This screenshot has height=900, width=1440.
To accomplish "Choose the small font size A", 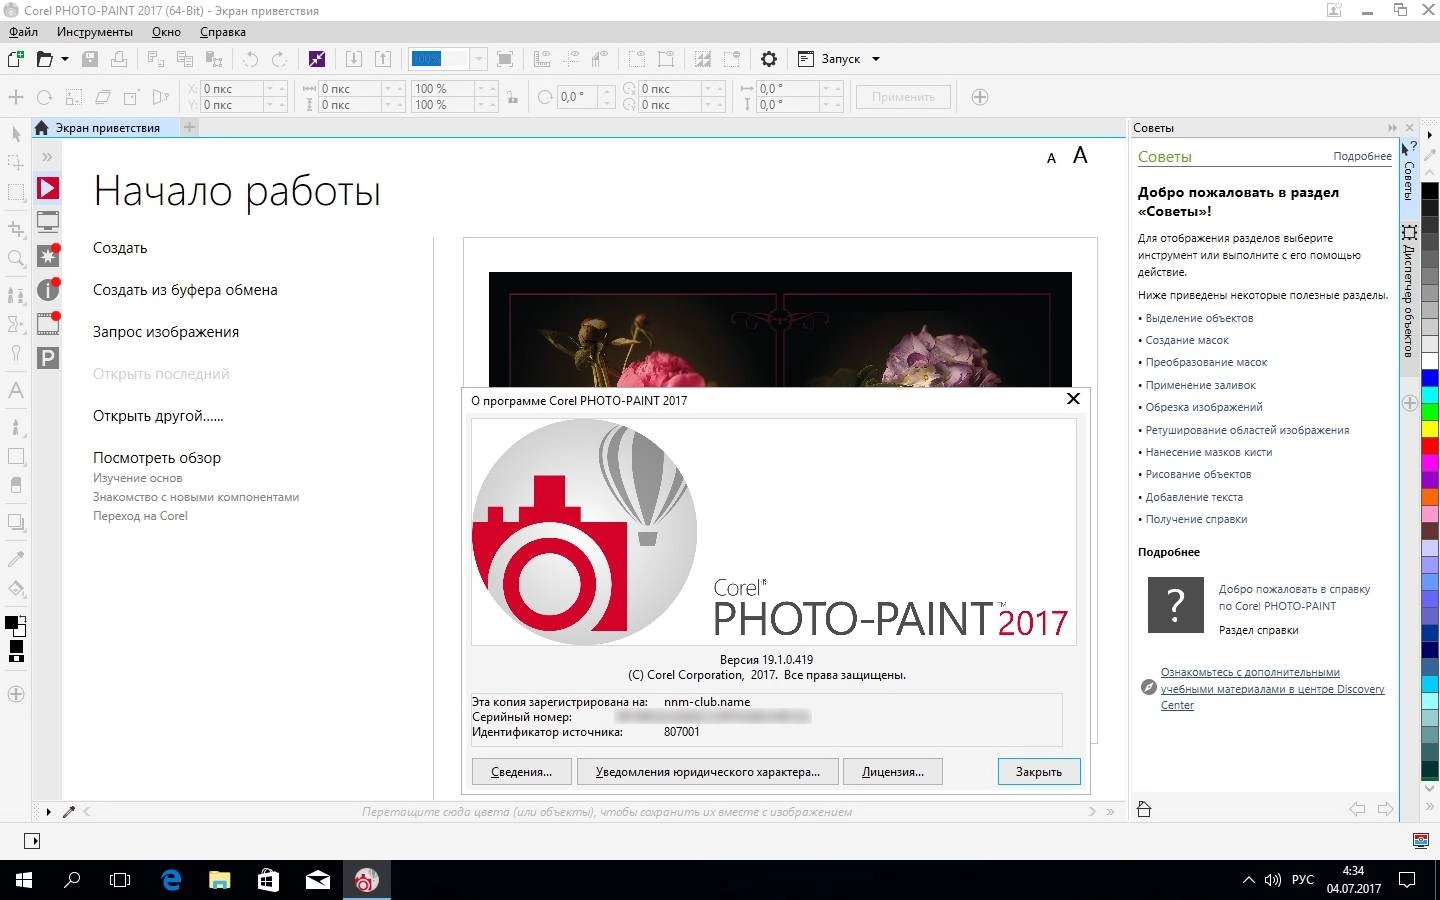I will pyautogui.click(x=1051, y=158).
